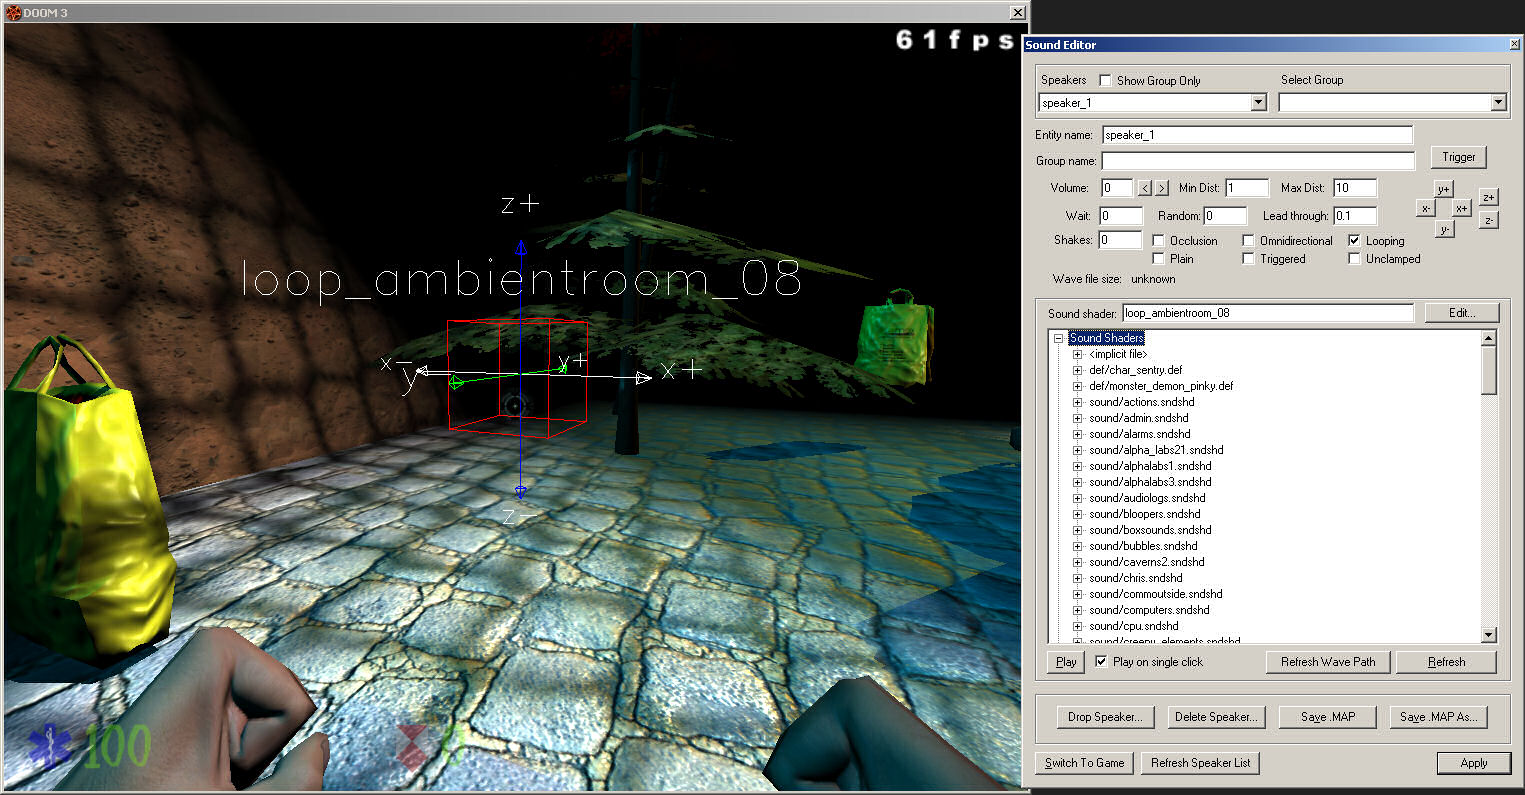Uncheck the Looping option
Screen dimensions: 1525x795
pos(1354,240)
